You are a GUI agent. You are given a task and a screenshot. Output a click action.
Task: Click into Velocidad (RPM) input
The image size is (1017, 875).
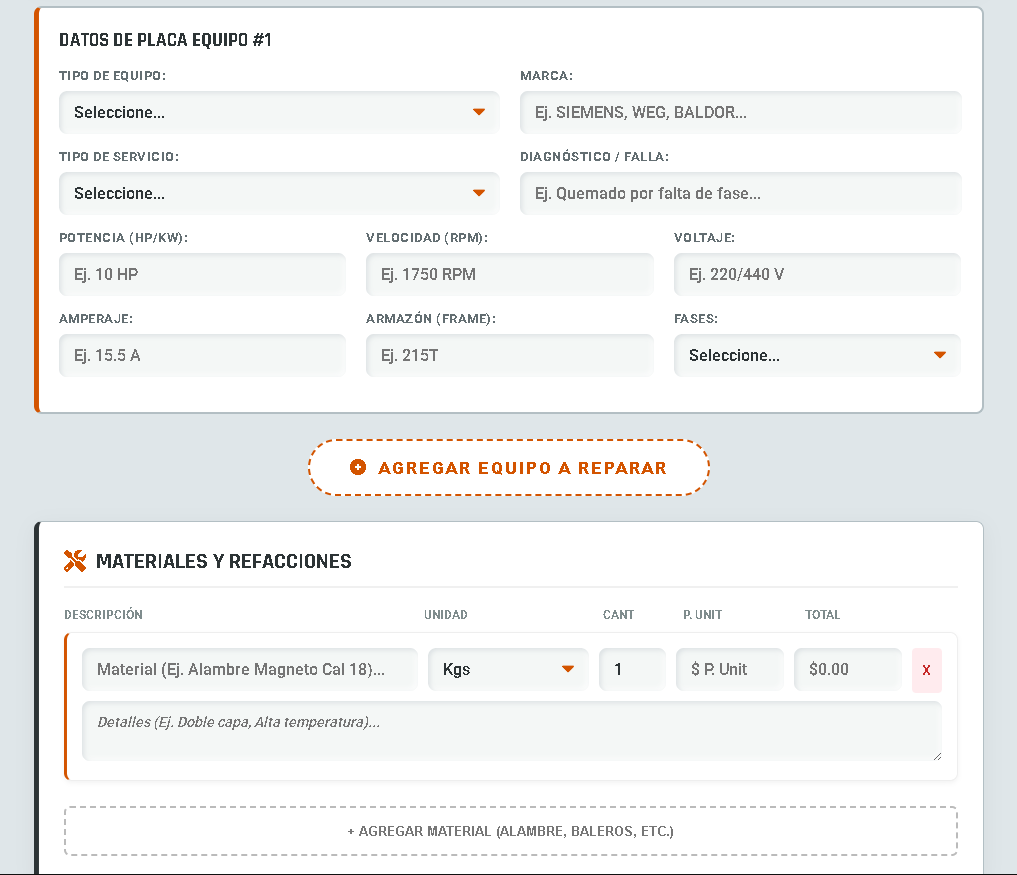tap(509, 275)
